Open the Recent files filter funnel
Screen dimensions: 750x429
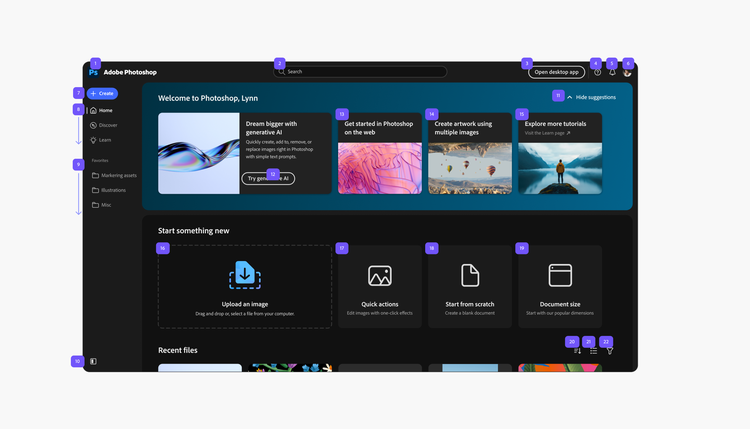click(x=610, y=351)
